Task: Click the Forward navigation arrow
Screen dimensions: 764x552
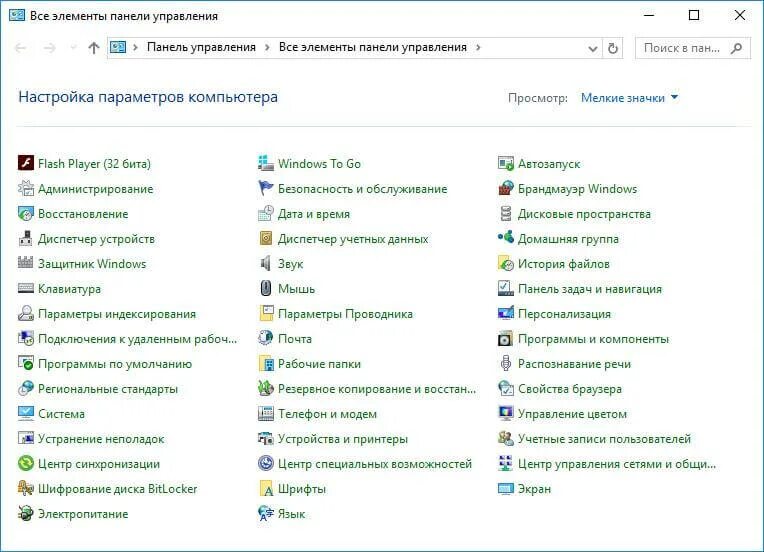Action: 49,48
